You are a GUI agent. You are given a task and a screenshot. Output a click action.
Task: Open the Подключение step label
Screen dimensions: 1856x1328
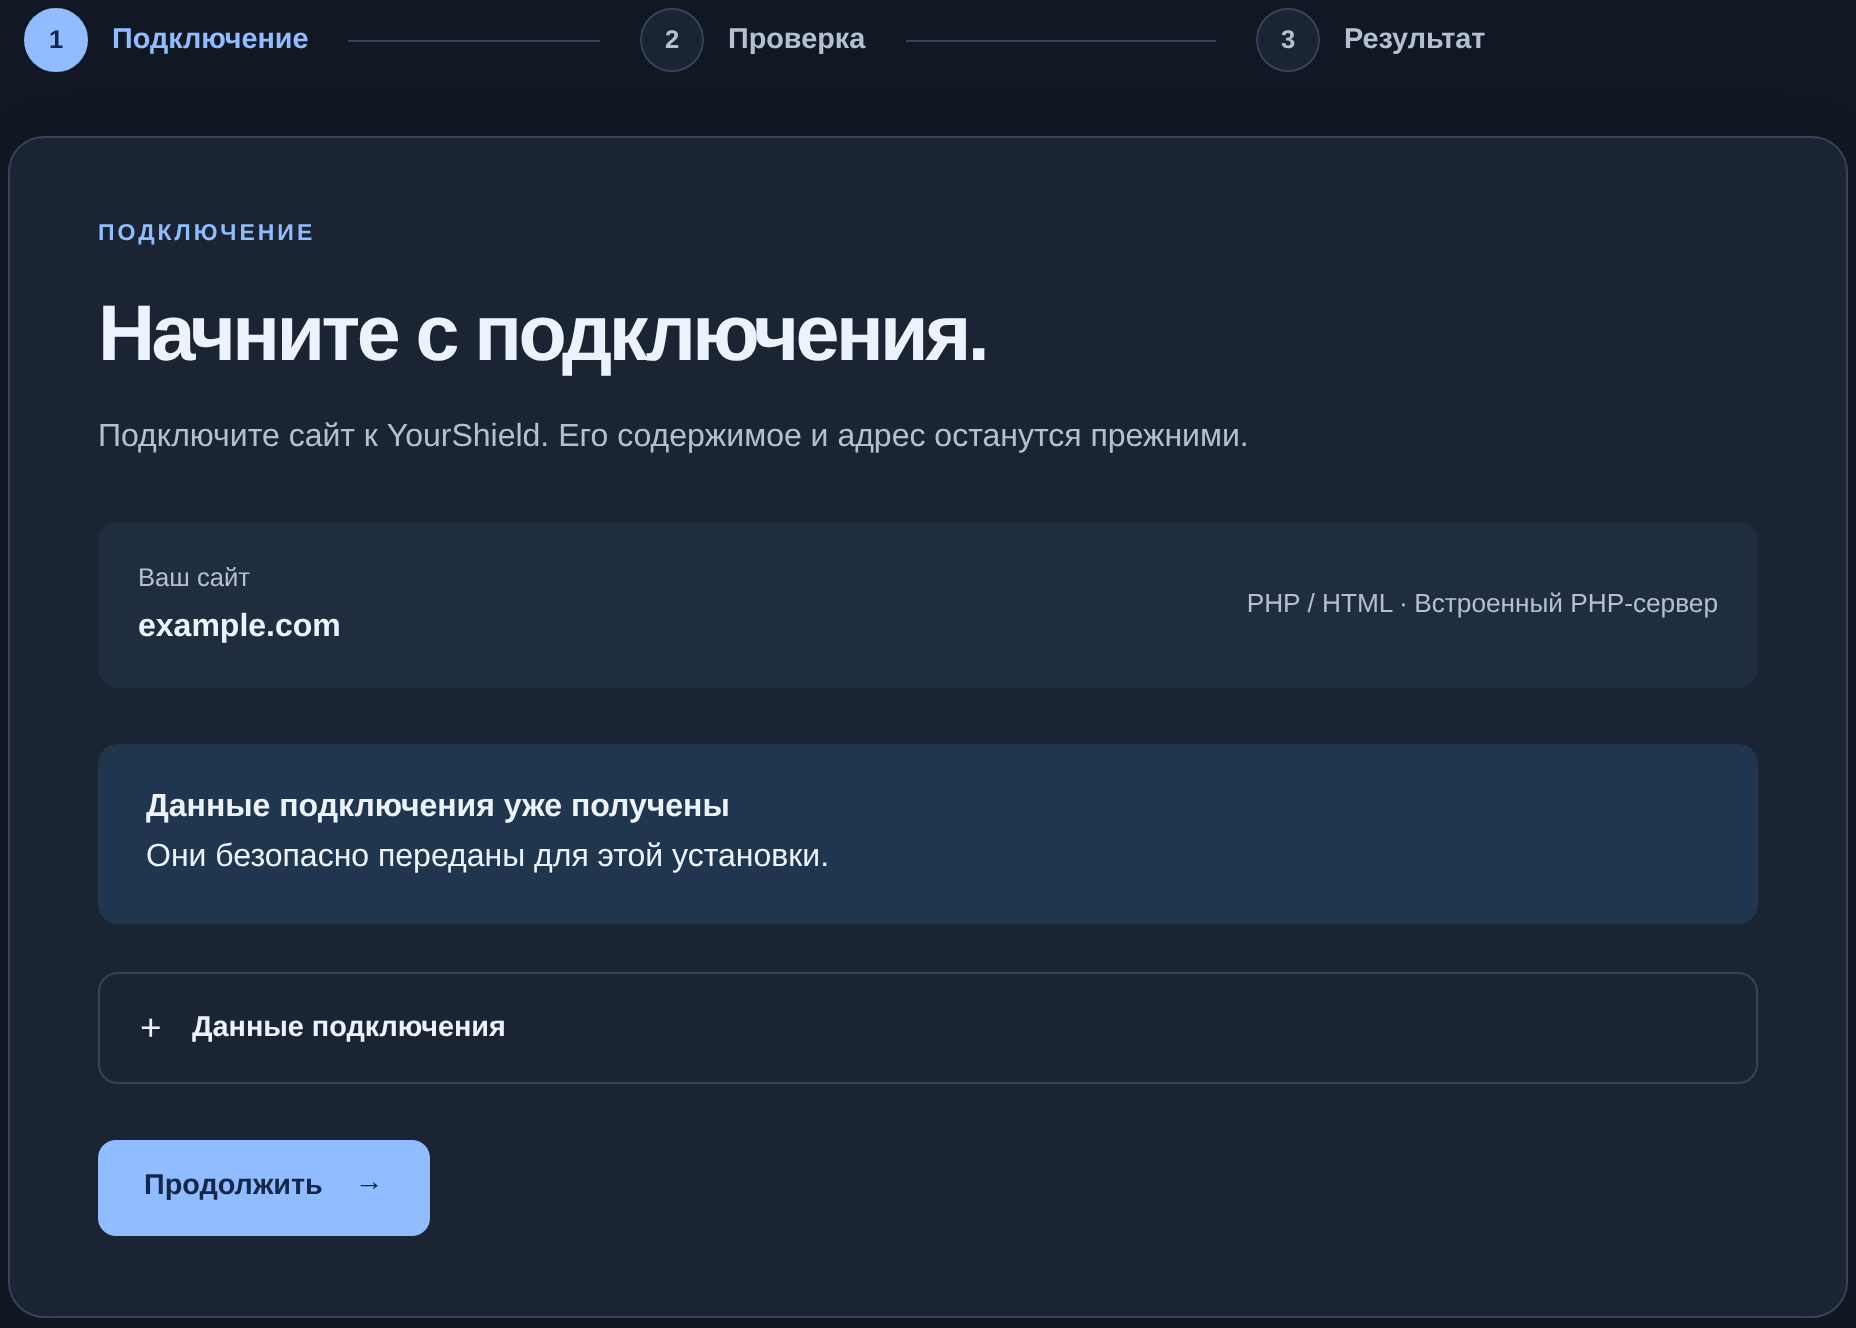click(210, 39)
